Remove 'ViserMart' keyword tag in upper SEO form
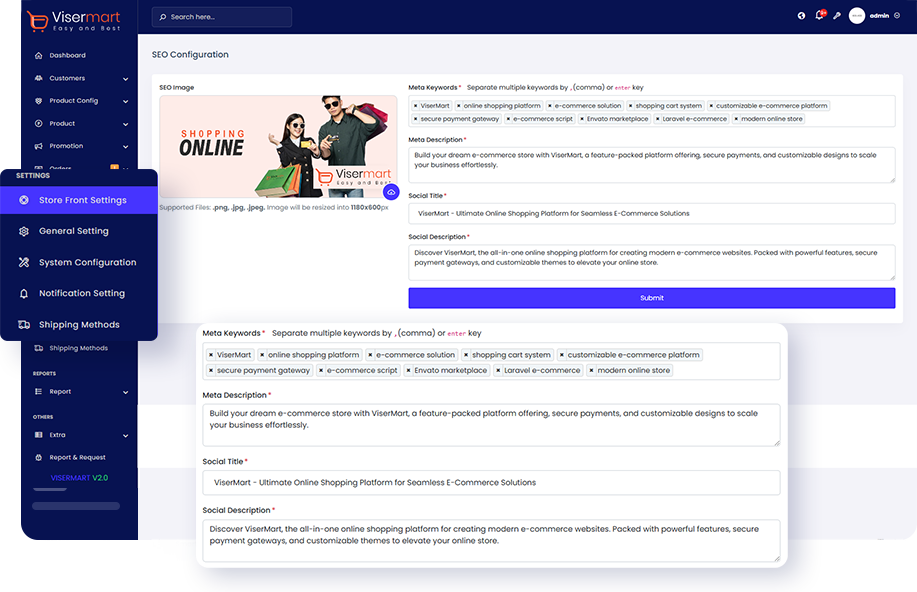The width and height of the screenshot is (917, 592). point(415,106)
